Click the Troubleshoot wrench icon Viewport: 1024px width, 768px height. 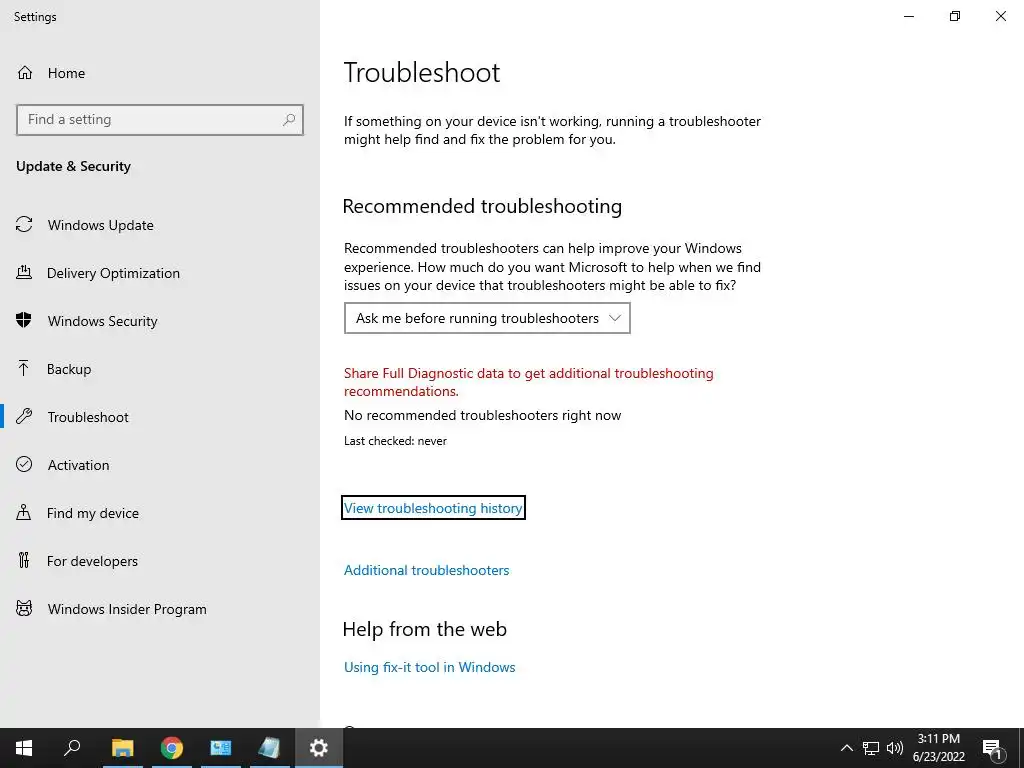pyautogui.click(x=24, y=417)
